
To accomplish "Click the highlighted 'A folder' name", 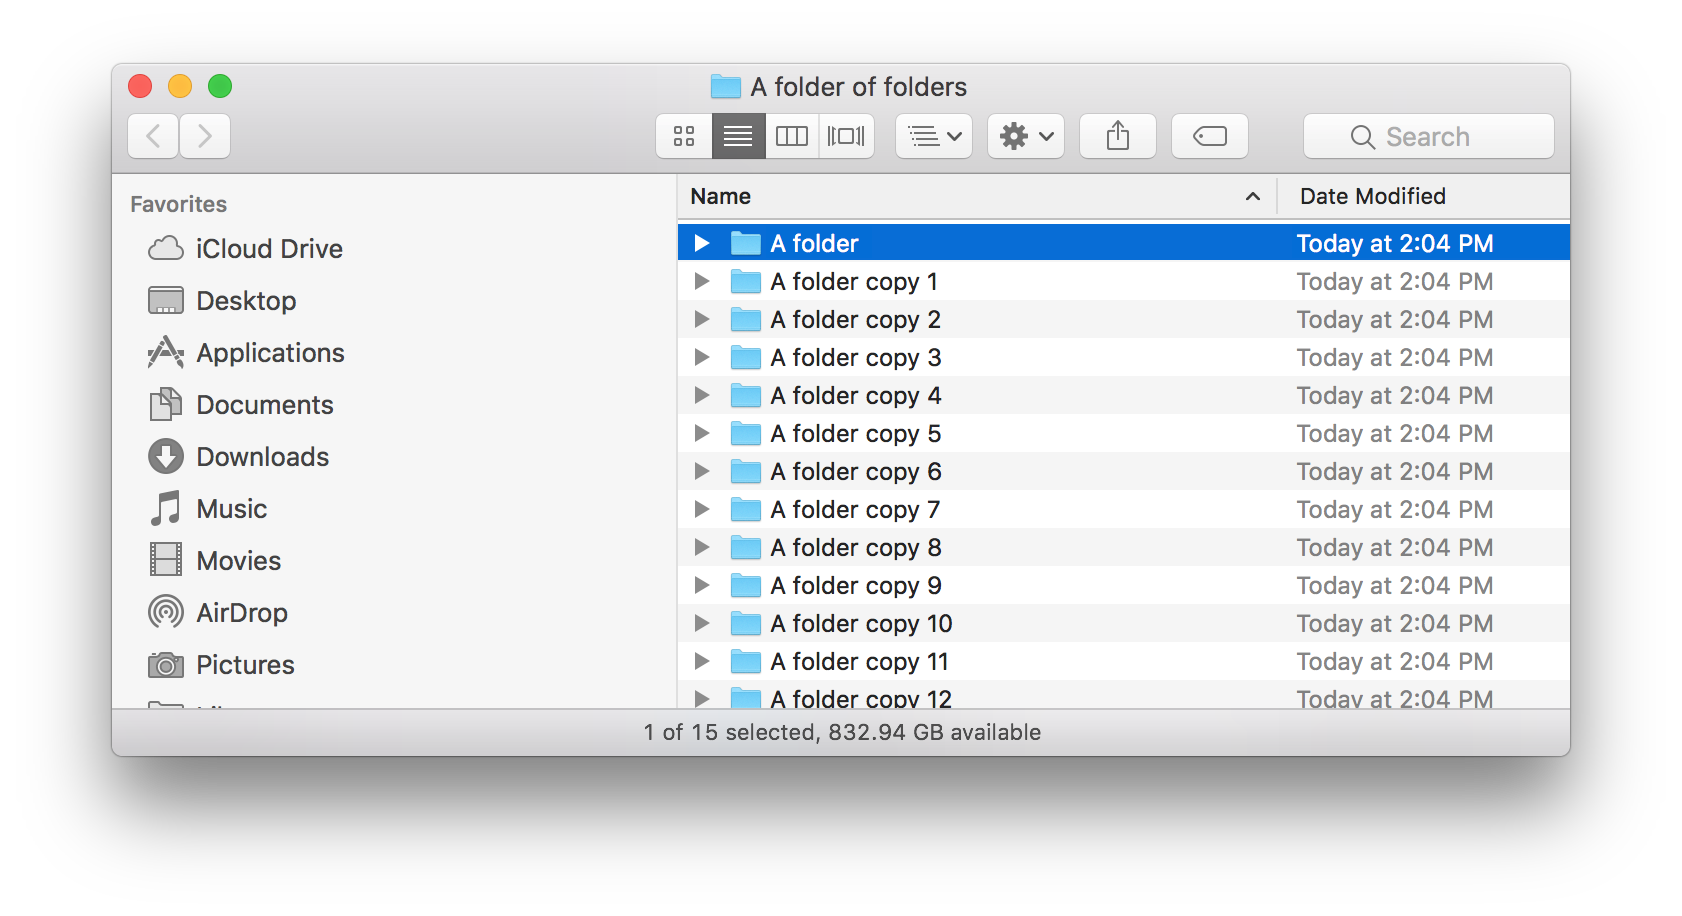I will point(814,243).
